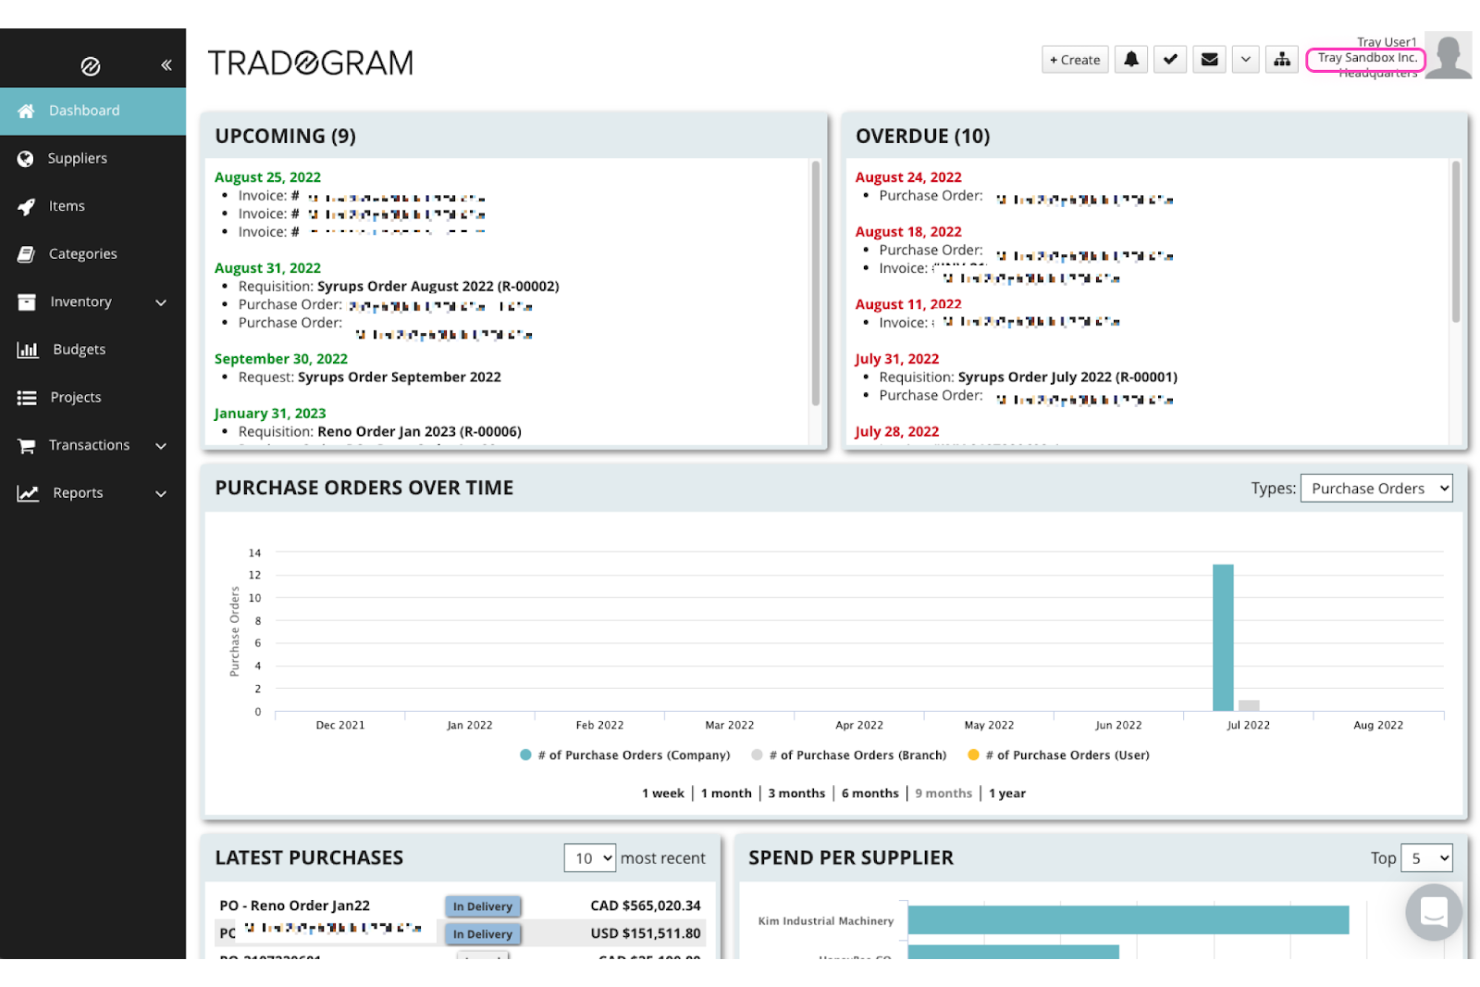Set chart range to 1 month
The width and height of the screenshot is (1480, 987).
tap(726, 794)
